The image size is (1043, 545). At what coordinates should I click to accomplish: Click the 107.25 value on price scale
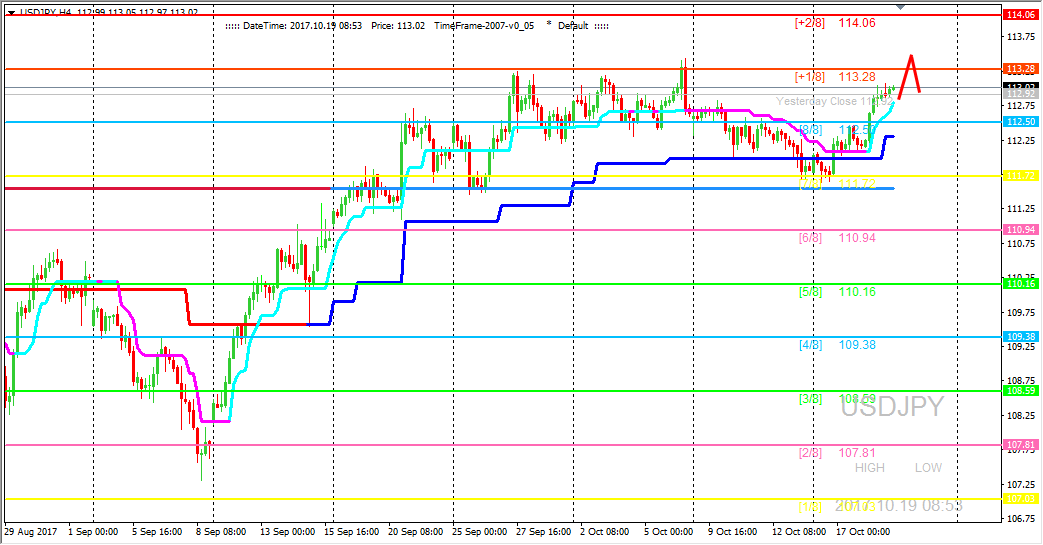point(1022,484)
